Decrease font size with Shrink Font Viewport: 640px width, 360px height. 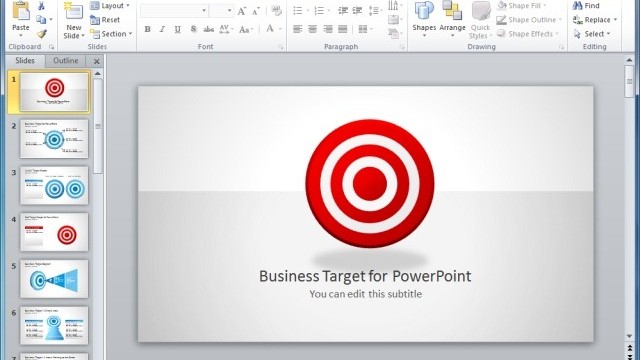click(256, 11)
